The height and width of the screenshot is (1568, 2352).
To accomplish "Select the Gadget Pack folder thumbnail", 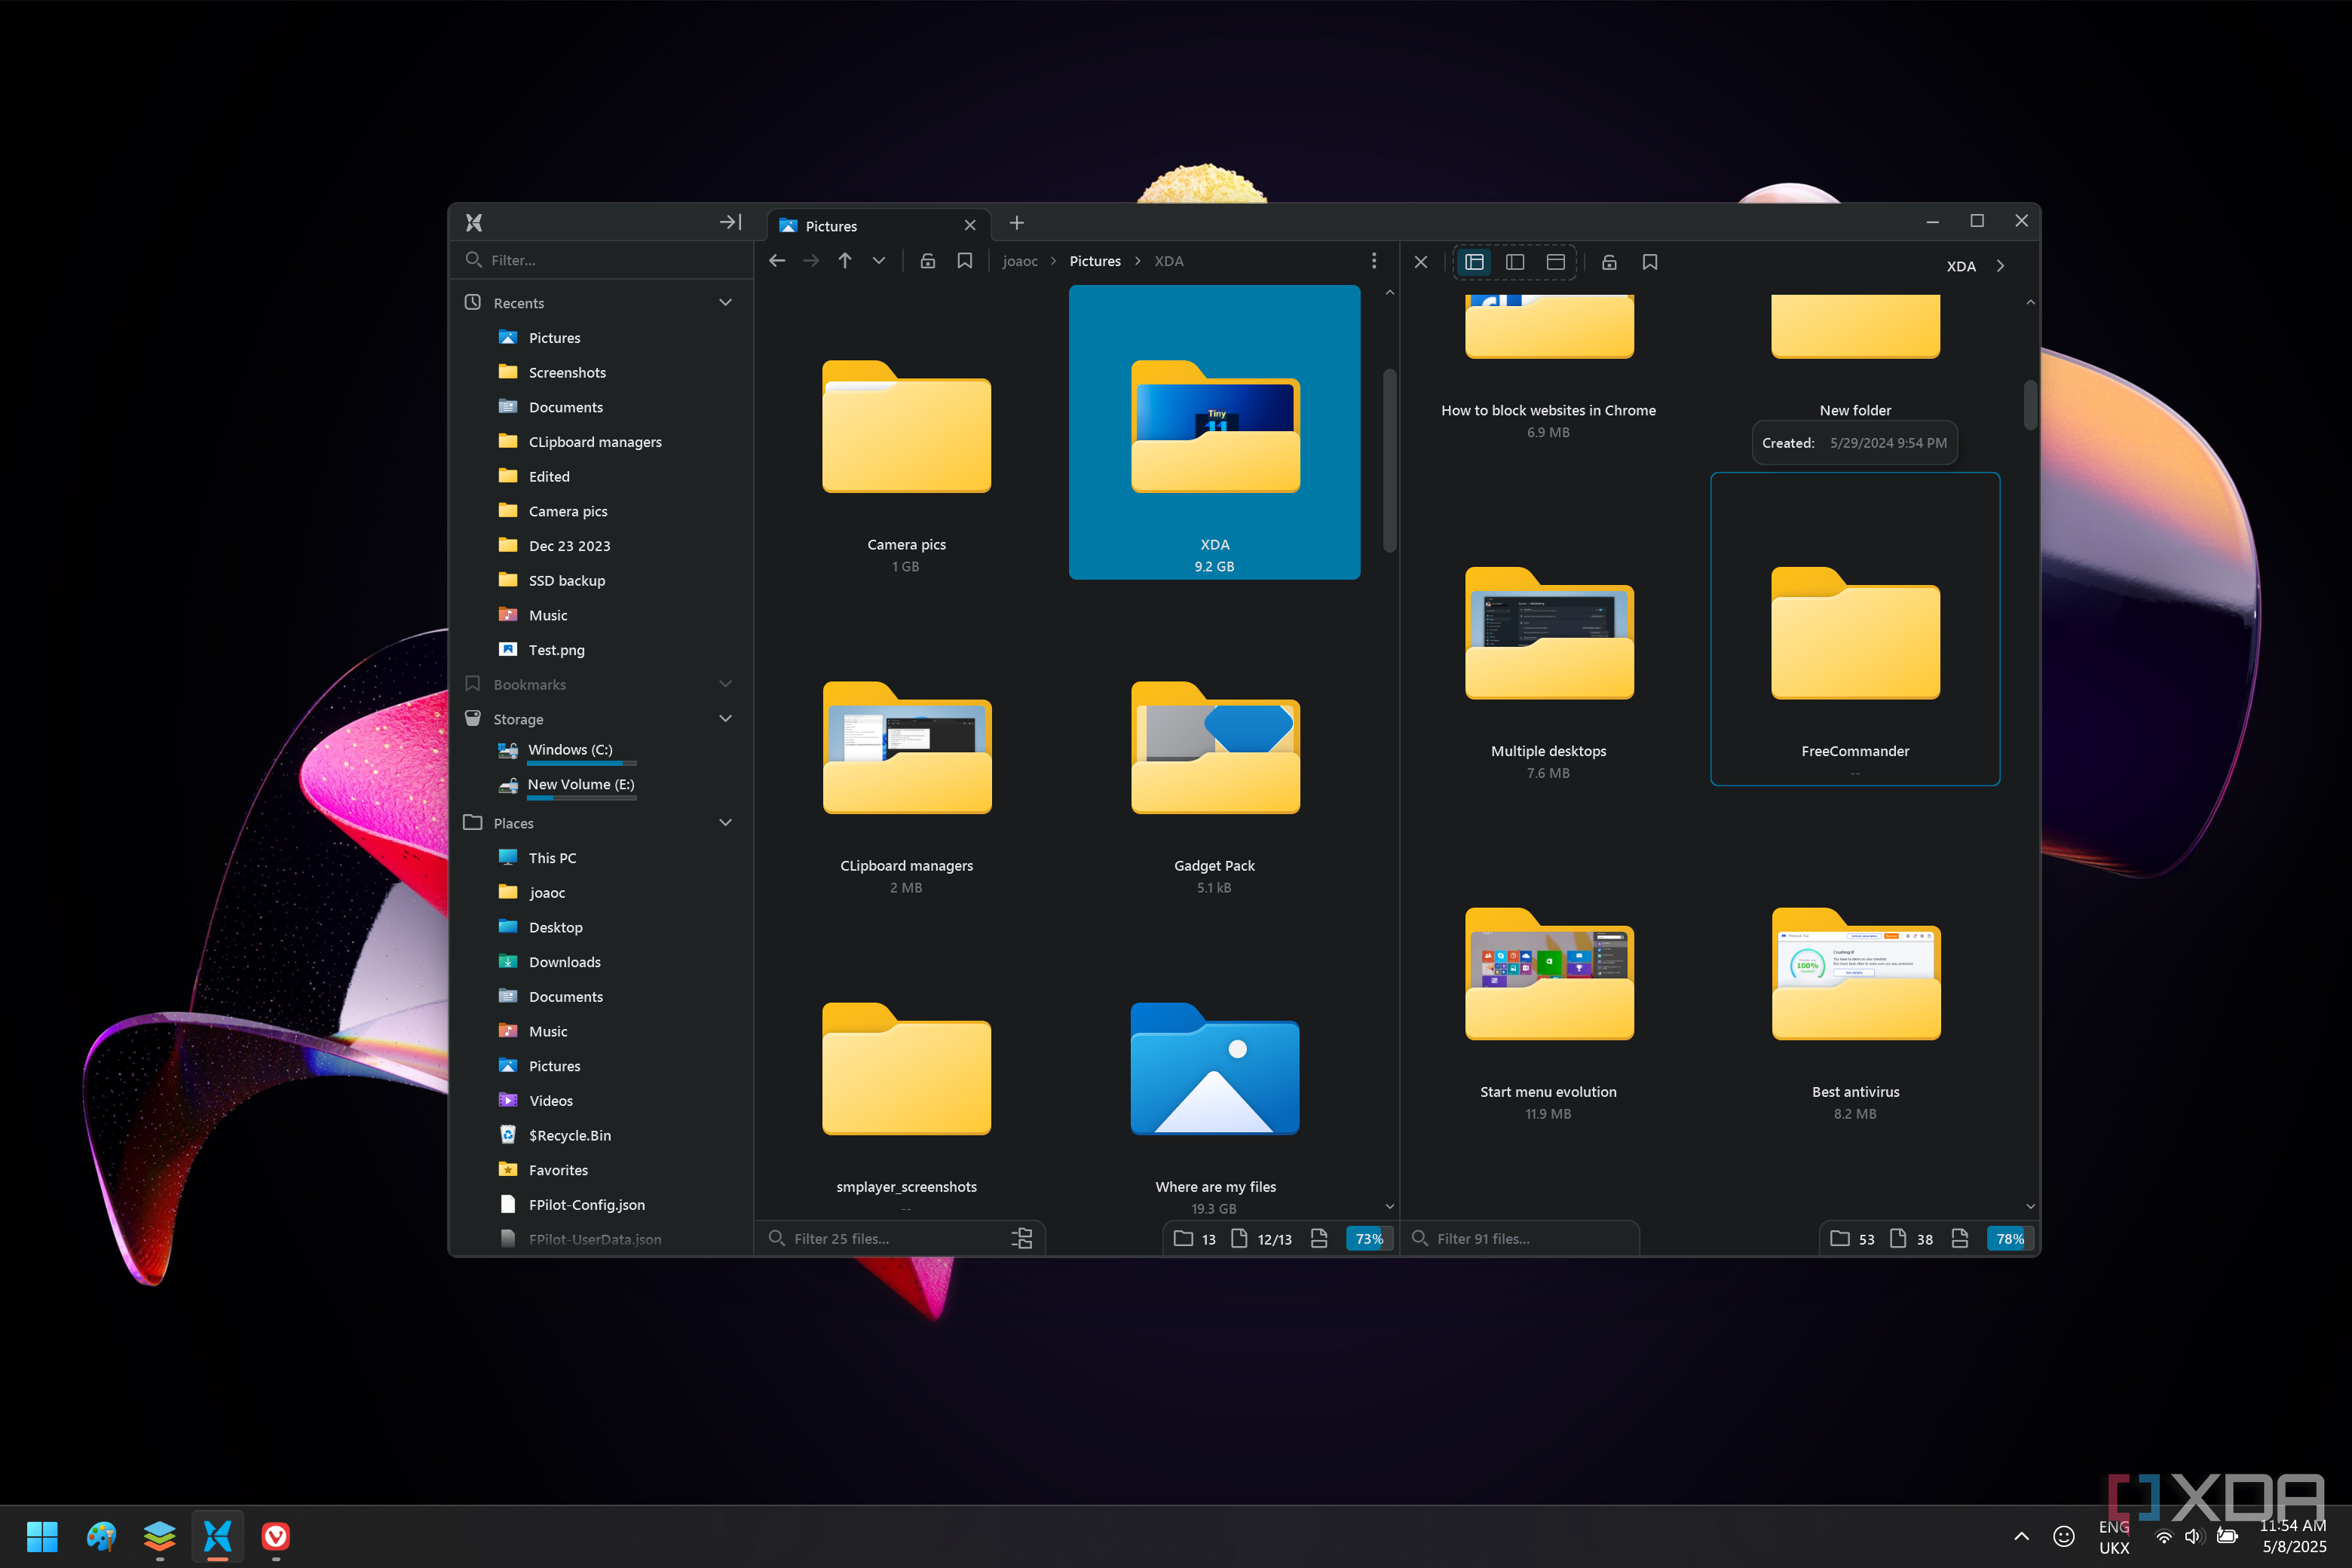I will tap(1215, 748).
